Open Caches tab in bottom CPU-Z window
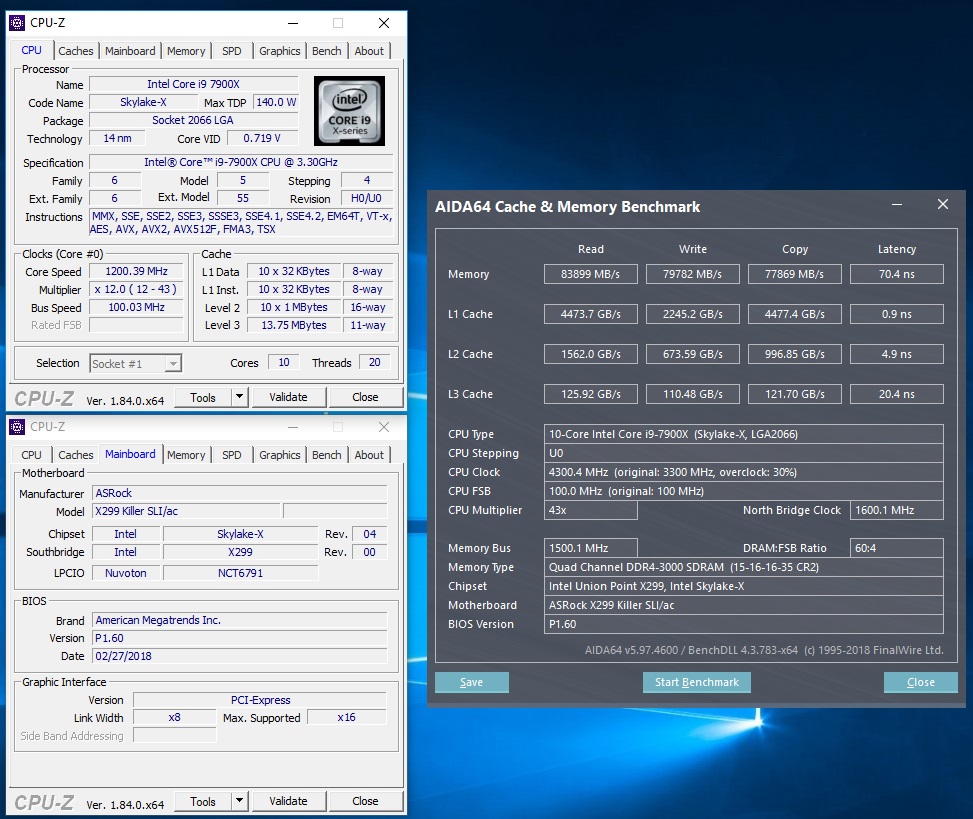 coord(76,455)
